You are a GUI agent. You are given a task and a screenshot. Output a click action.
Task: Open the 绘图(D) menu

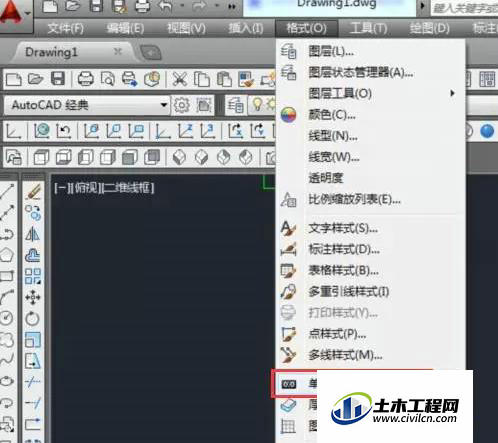click(429, 28)
